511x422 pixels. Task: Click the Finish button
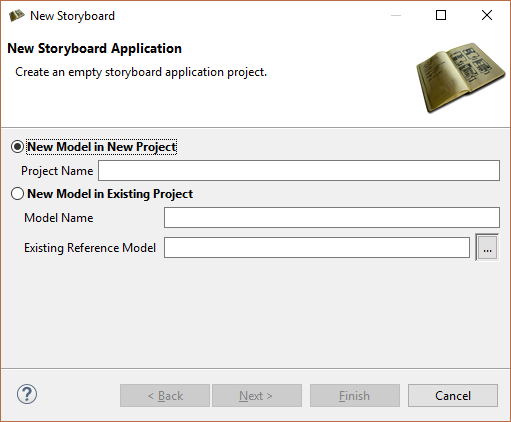pos(355,396)
